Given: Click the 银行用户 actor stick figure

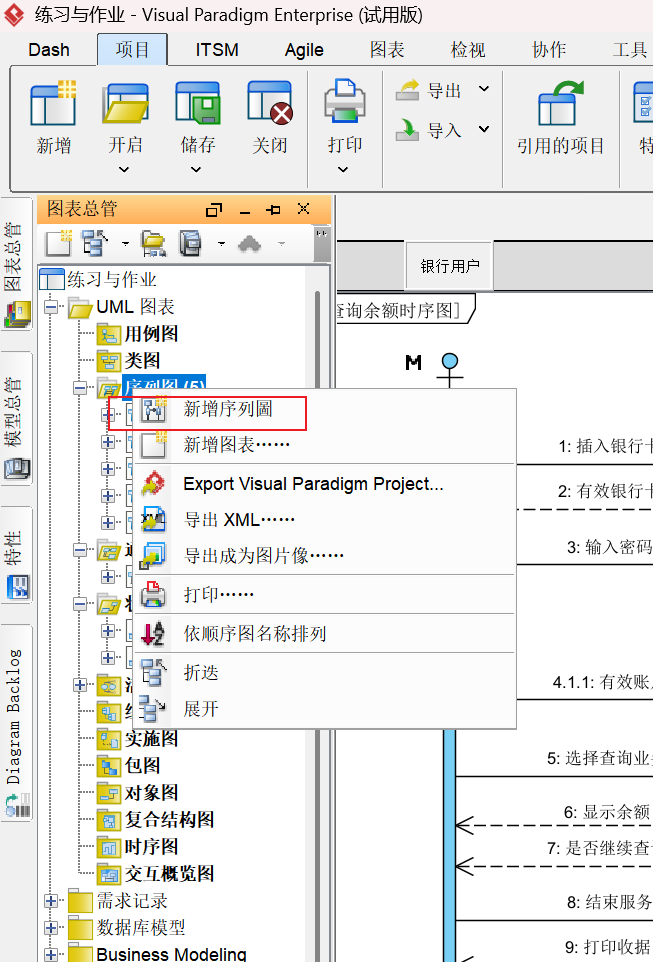Looking at the screenshot, I should (450, 370).
